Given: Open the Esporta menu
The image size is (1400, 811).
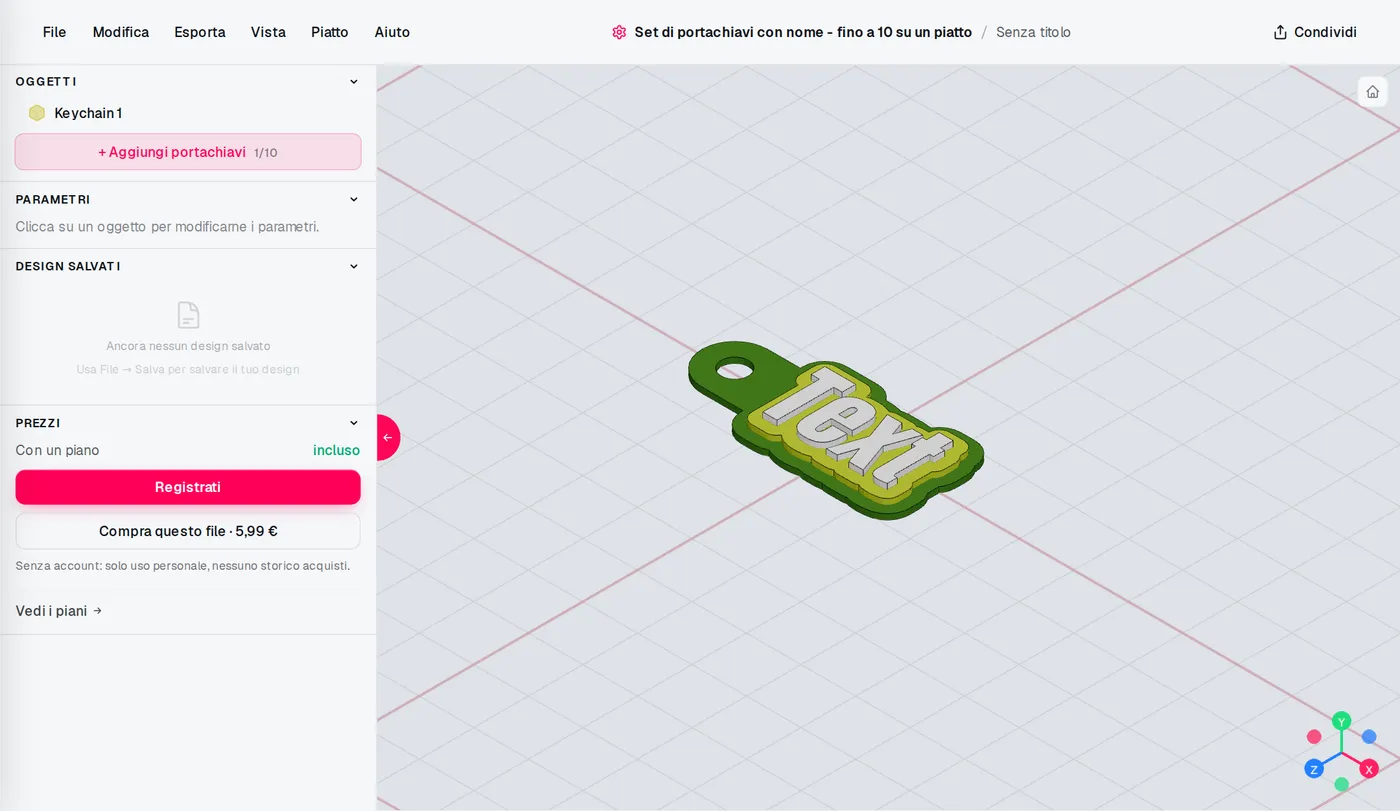Looking at the screenshot, I should [200, 32].
